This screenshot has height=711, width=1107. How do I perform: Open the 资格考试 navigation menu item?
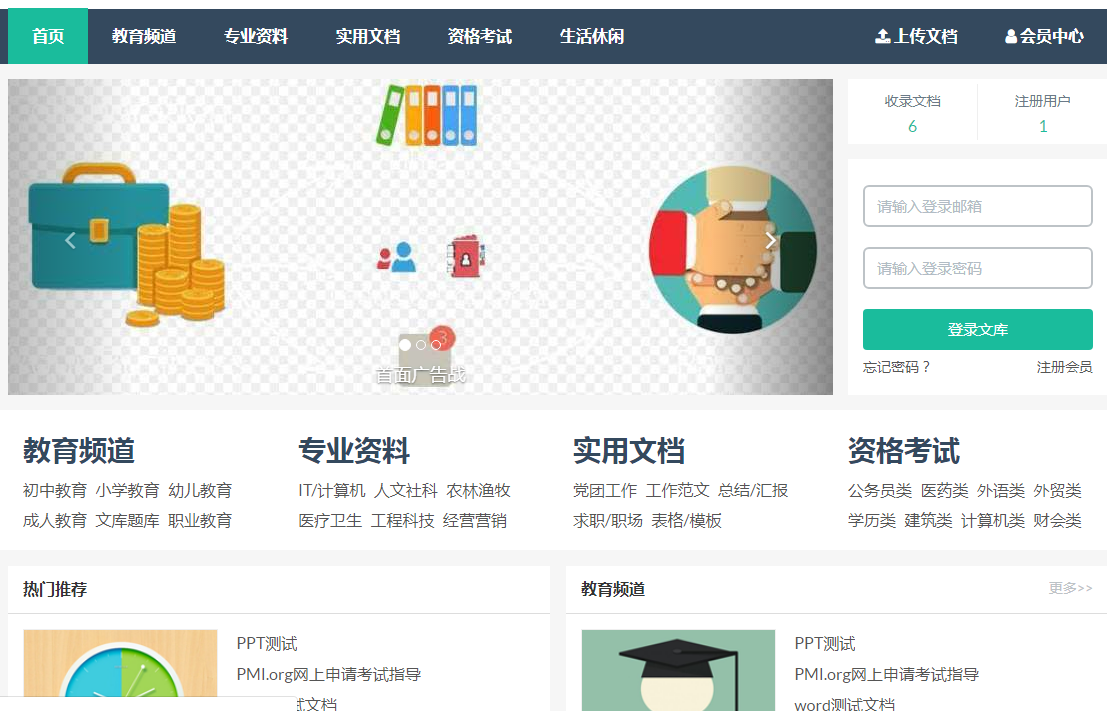point(480,36)
